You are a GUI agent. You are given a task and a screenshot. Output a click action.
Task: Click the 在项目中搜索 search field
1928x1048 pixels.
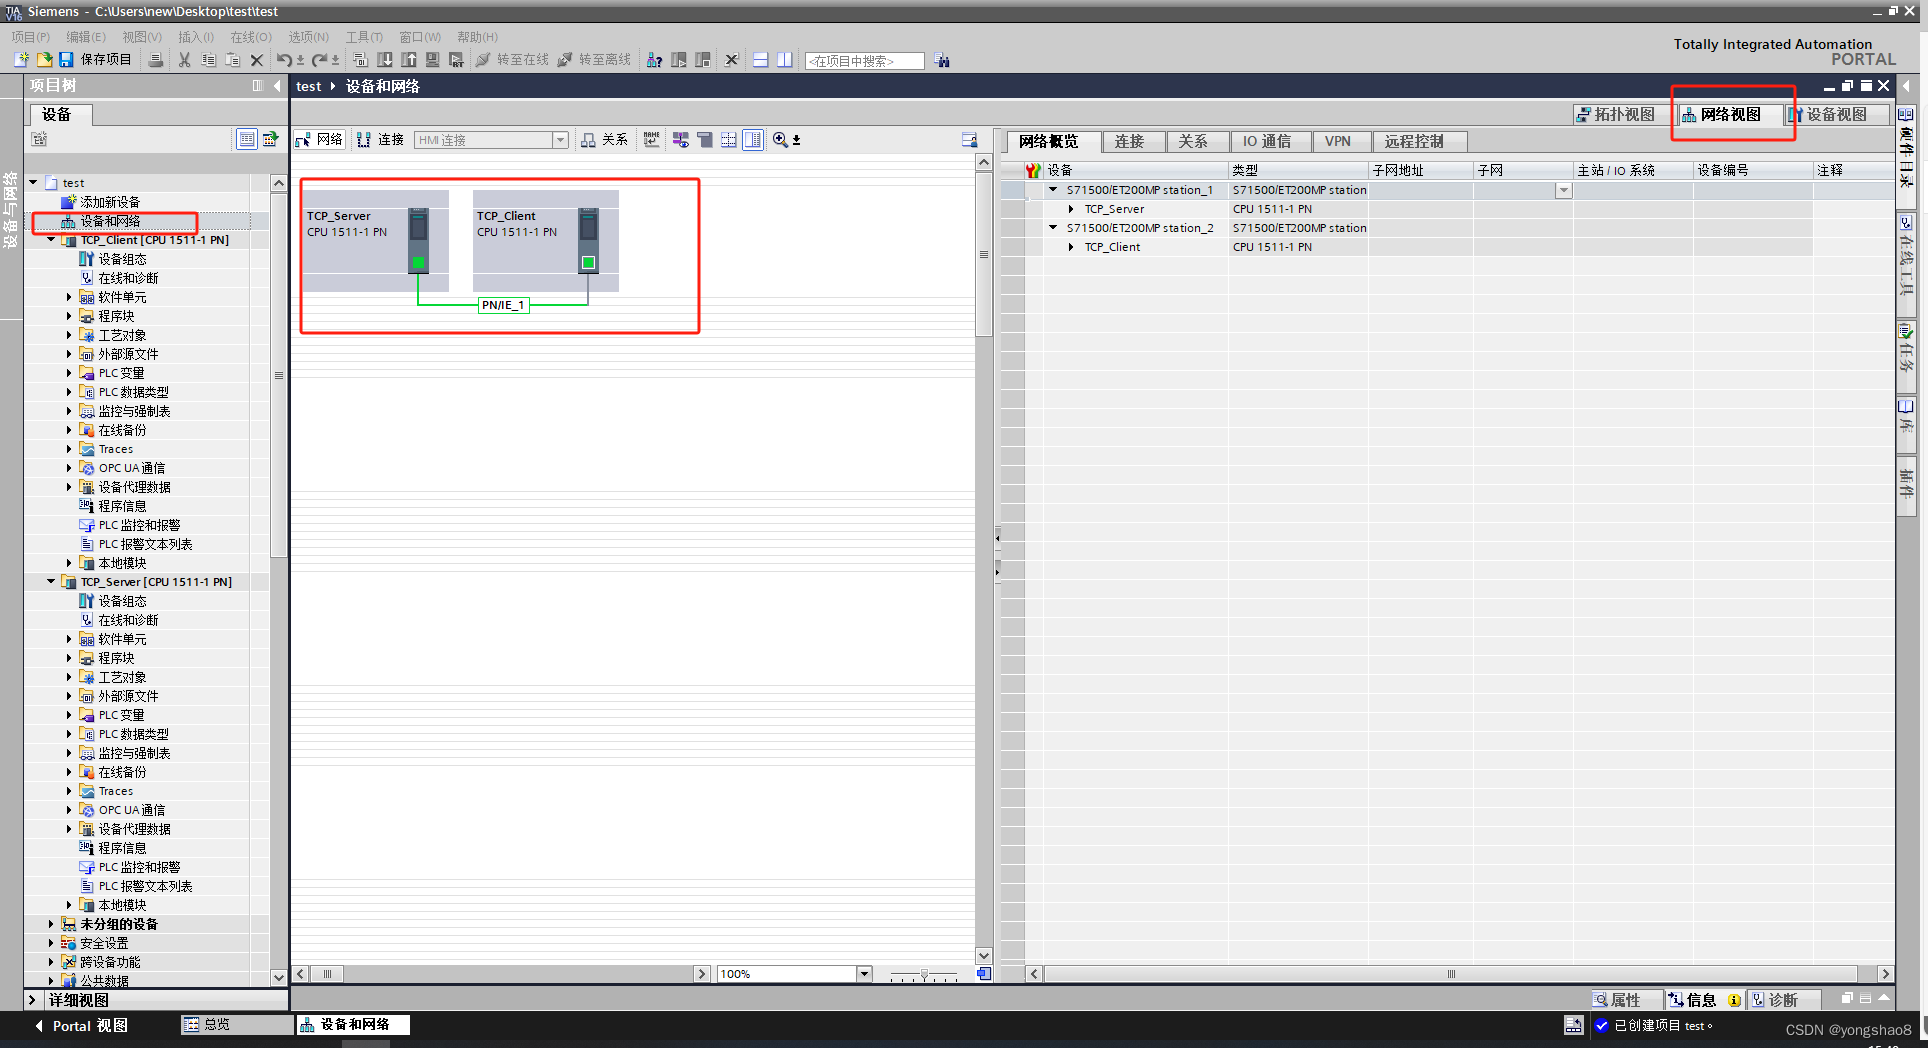click(865, 61)
